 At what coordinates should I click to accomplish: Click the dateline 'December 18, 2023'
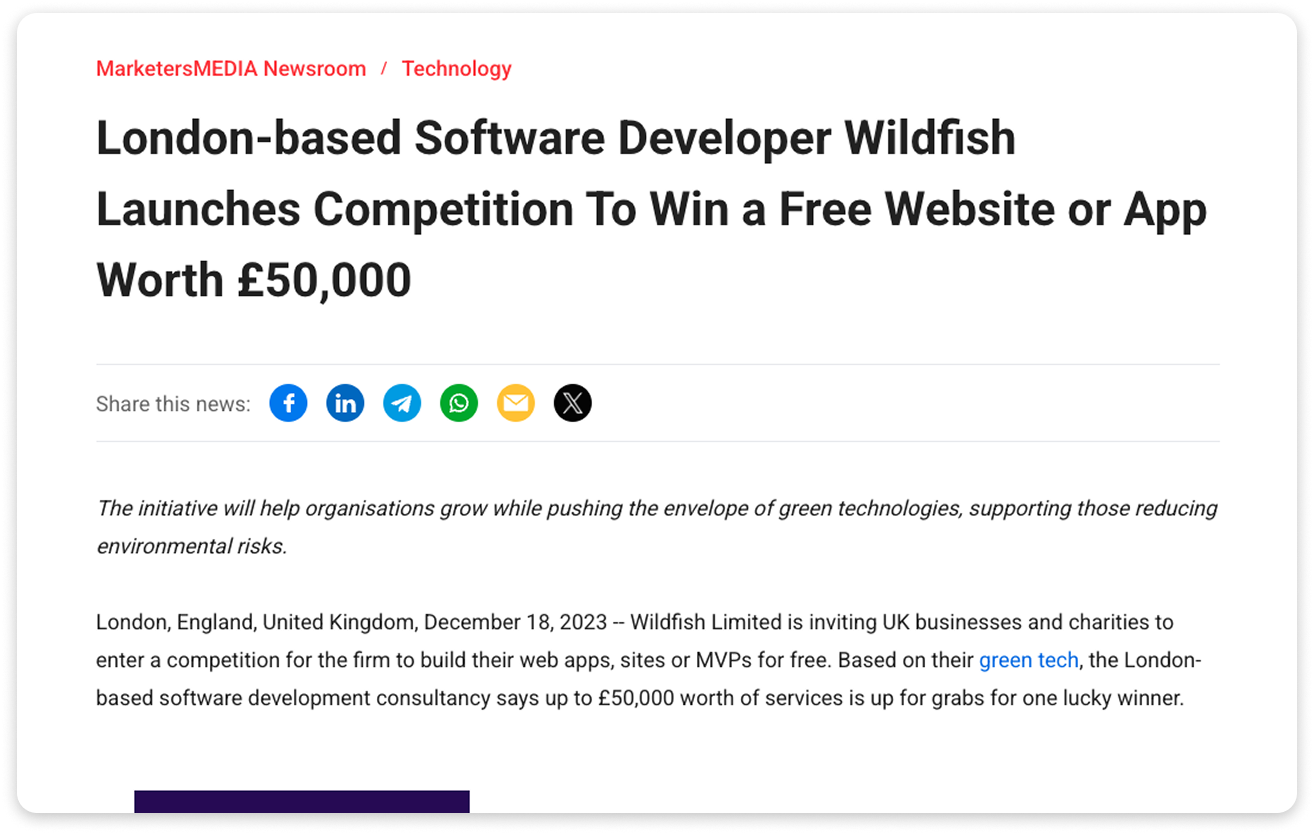(x=516, y=622)
